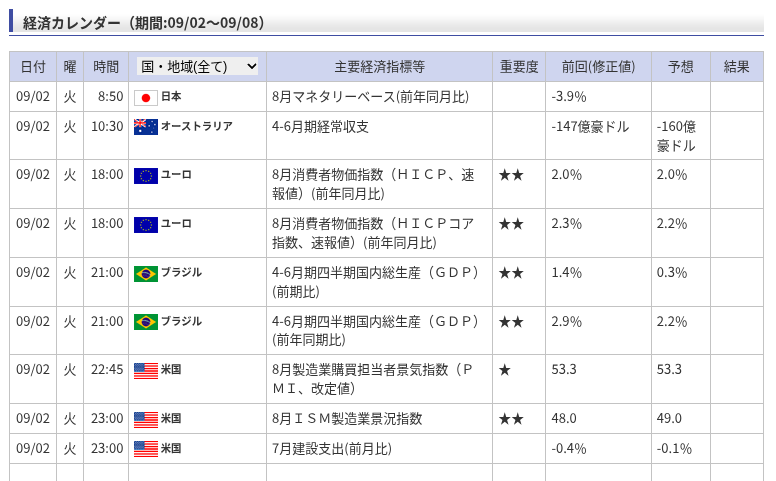Click the 重要度 column header
776x481 pixels.
click(x=519, y=67)
